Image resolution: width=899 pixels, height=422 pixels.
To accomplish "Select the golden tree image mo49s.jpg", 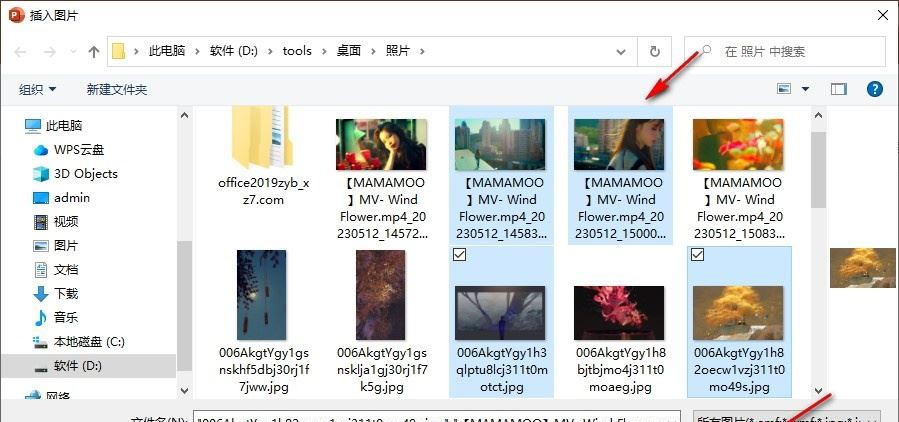I will (738, 313).
